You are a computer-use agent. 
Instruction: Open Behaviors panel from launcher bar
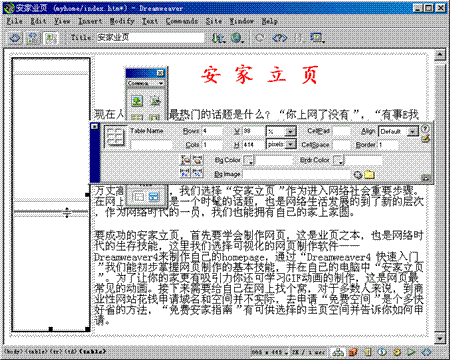click(397, 352)
